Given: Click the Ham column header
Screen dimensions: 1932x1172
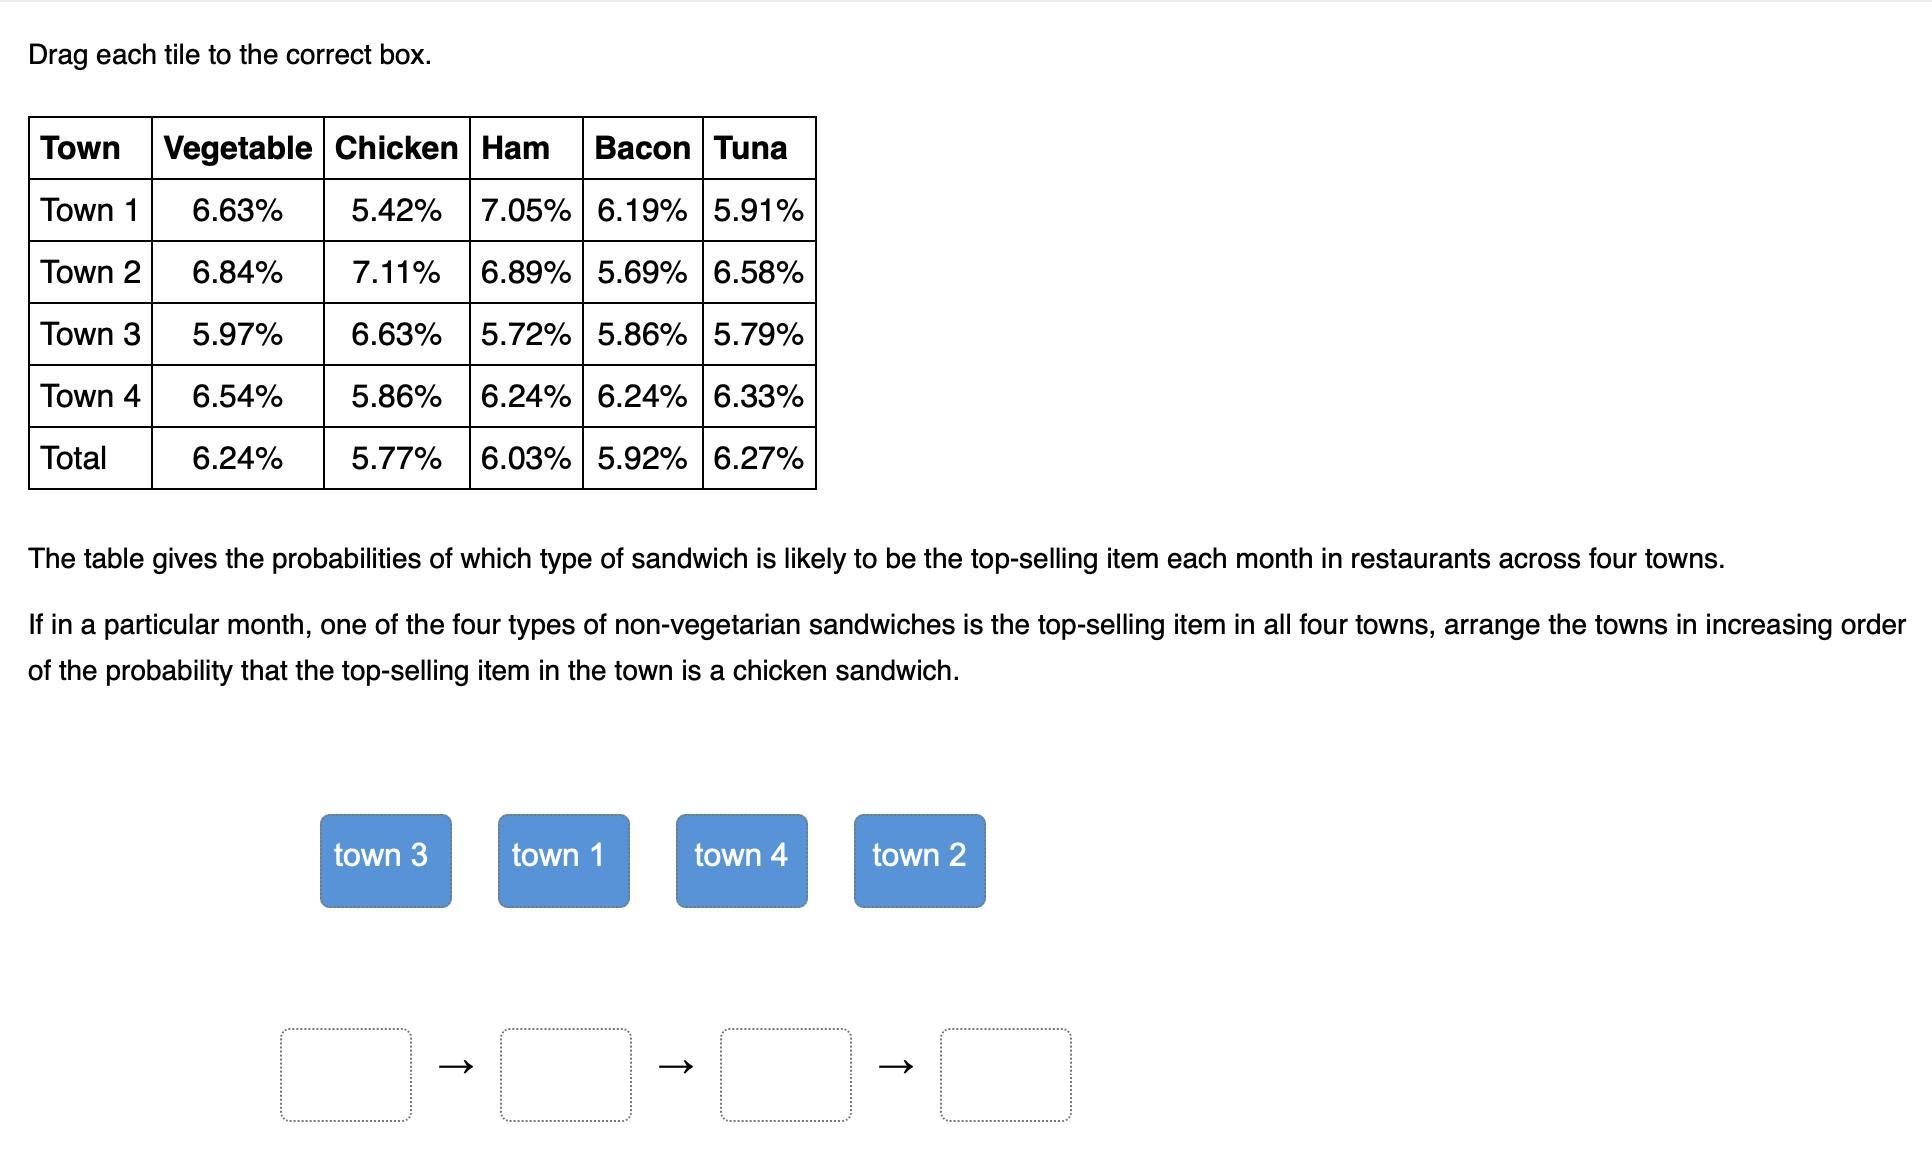Looking at the screenshot, I should 515,148.
